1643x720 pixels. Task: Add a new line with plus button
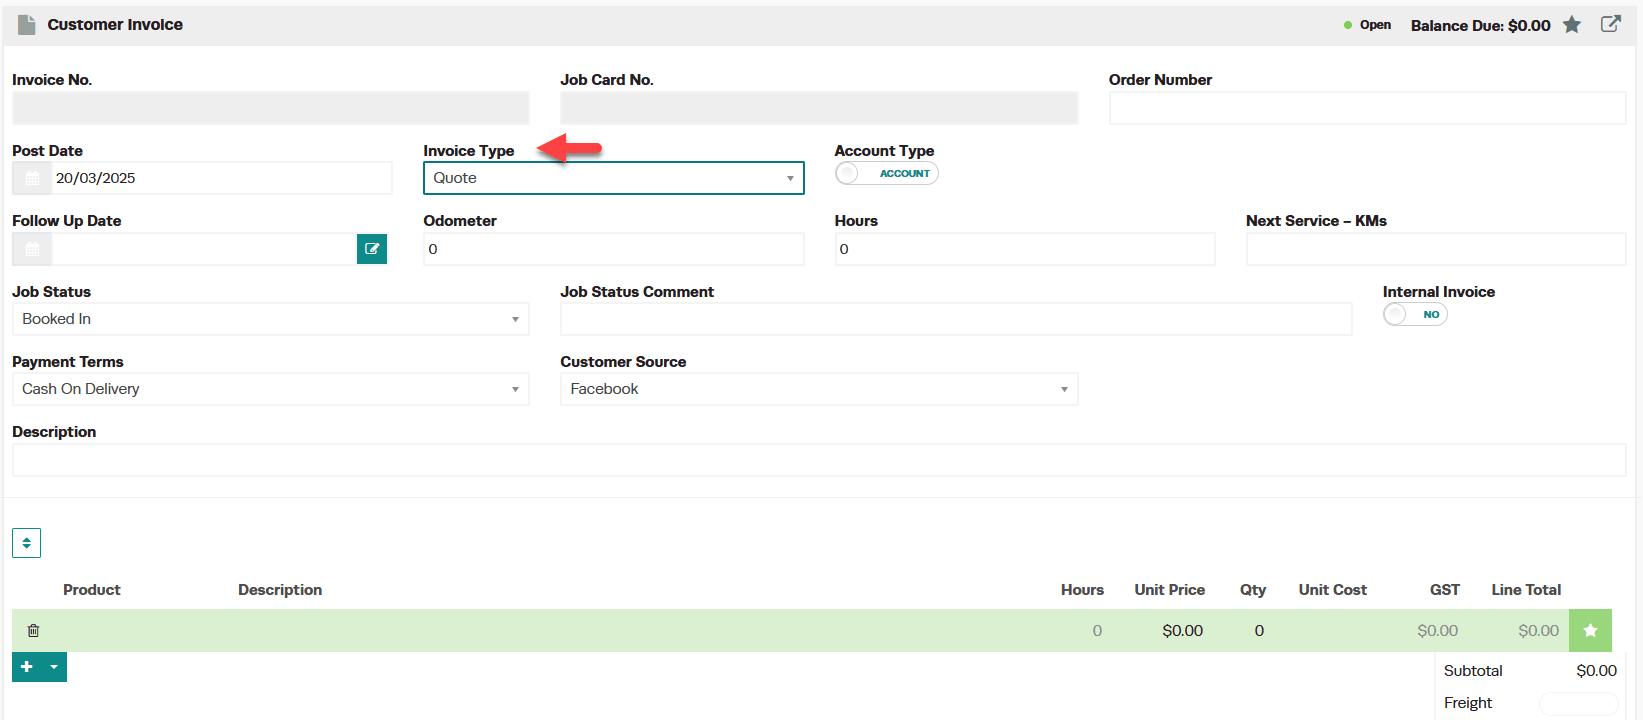point(27,667)
